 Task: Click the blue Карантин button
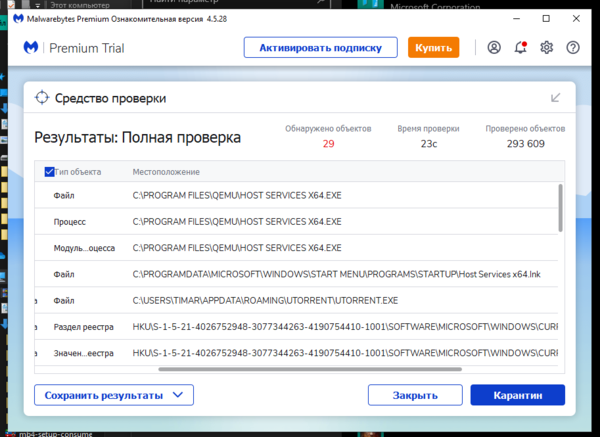pos(518,395)
